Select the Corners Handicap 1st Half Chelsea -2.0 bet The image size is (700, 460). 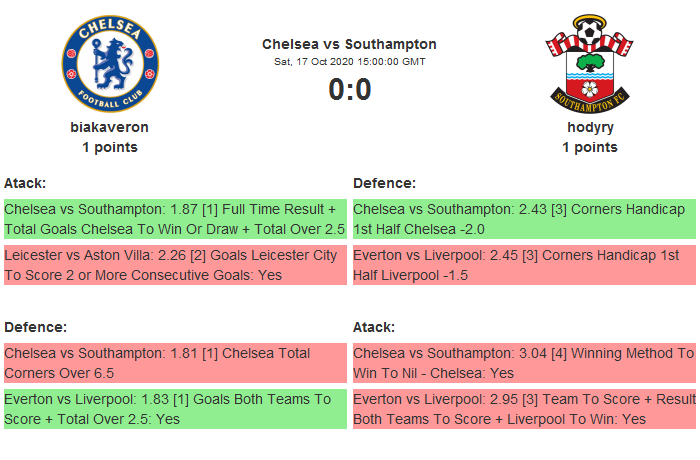coord(523,219)
